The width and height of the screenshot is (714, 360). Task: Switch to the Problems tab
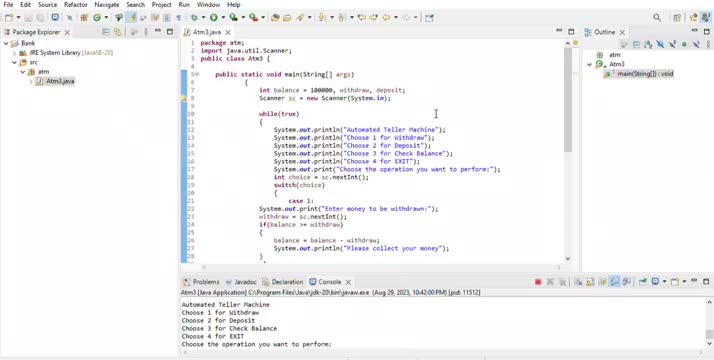(201, 282)
